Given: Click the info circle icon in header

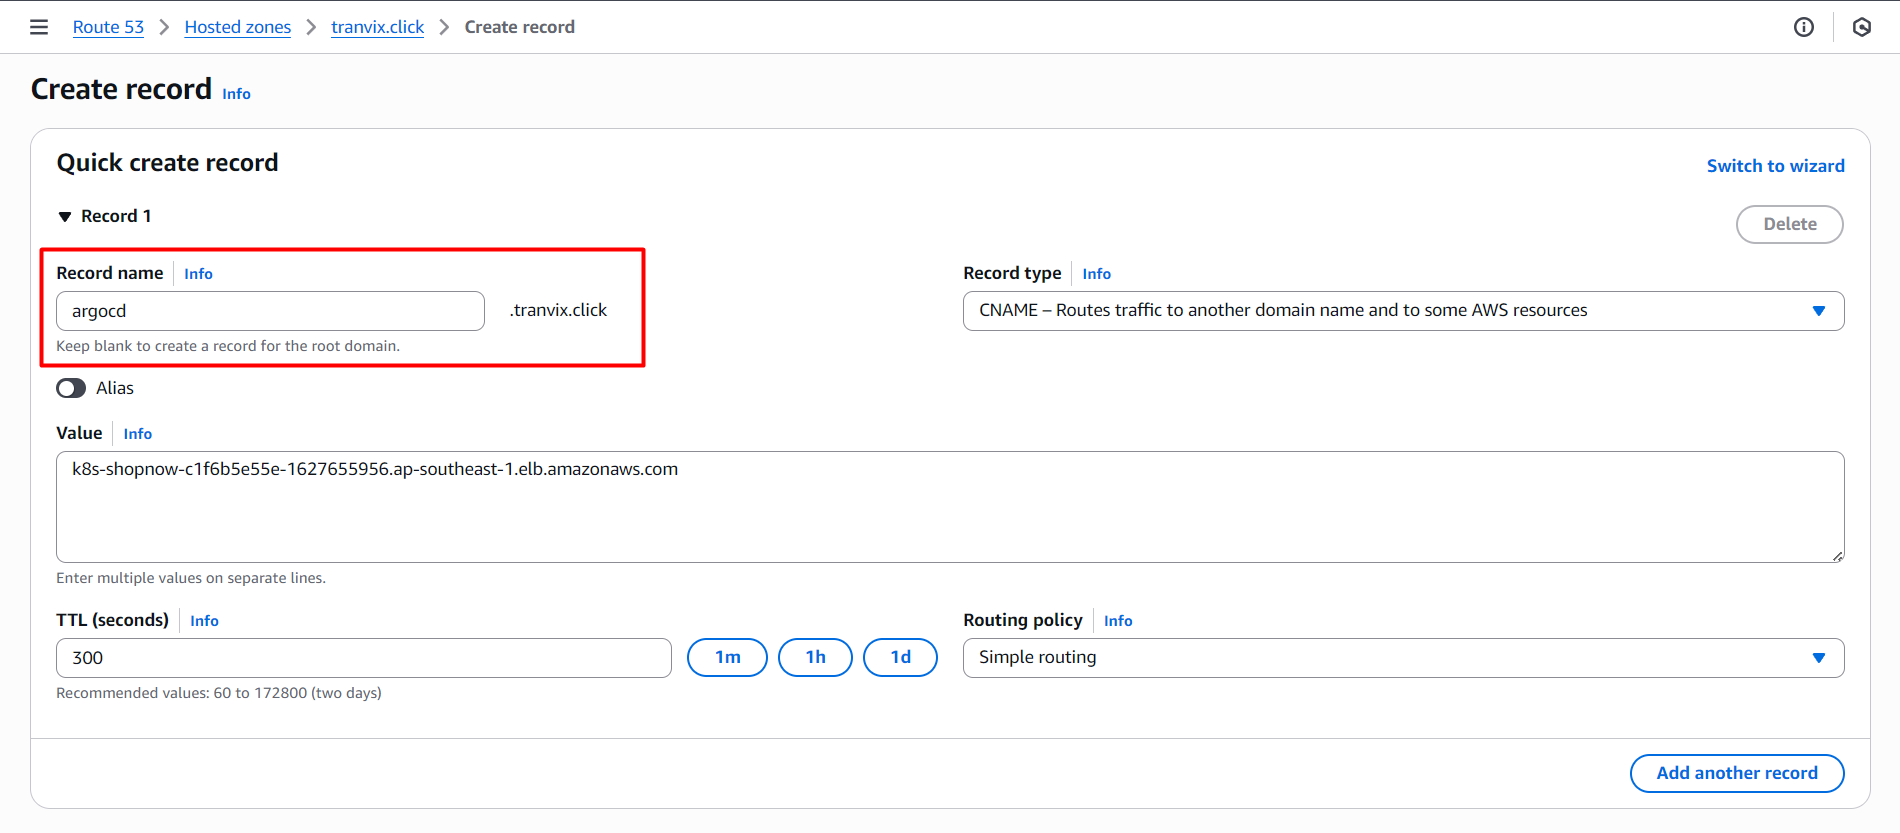Looking at the screenshot, I should (x=1803, y=27).
